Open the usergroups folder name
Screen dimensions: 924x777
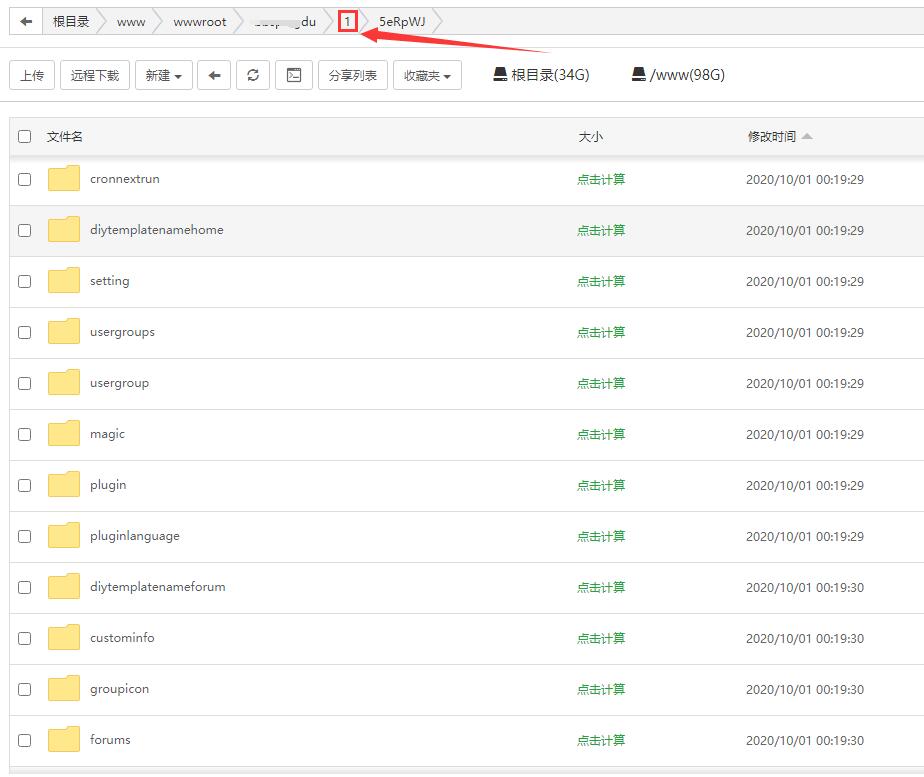point(122,332)
